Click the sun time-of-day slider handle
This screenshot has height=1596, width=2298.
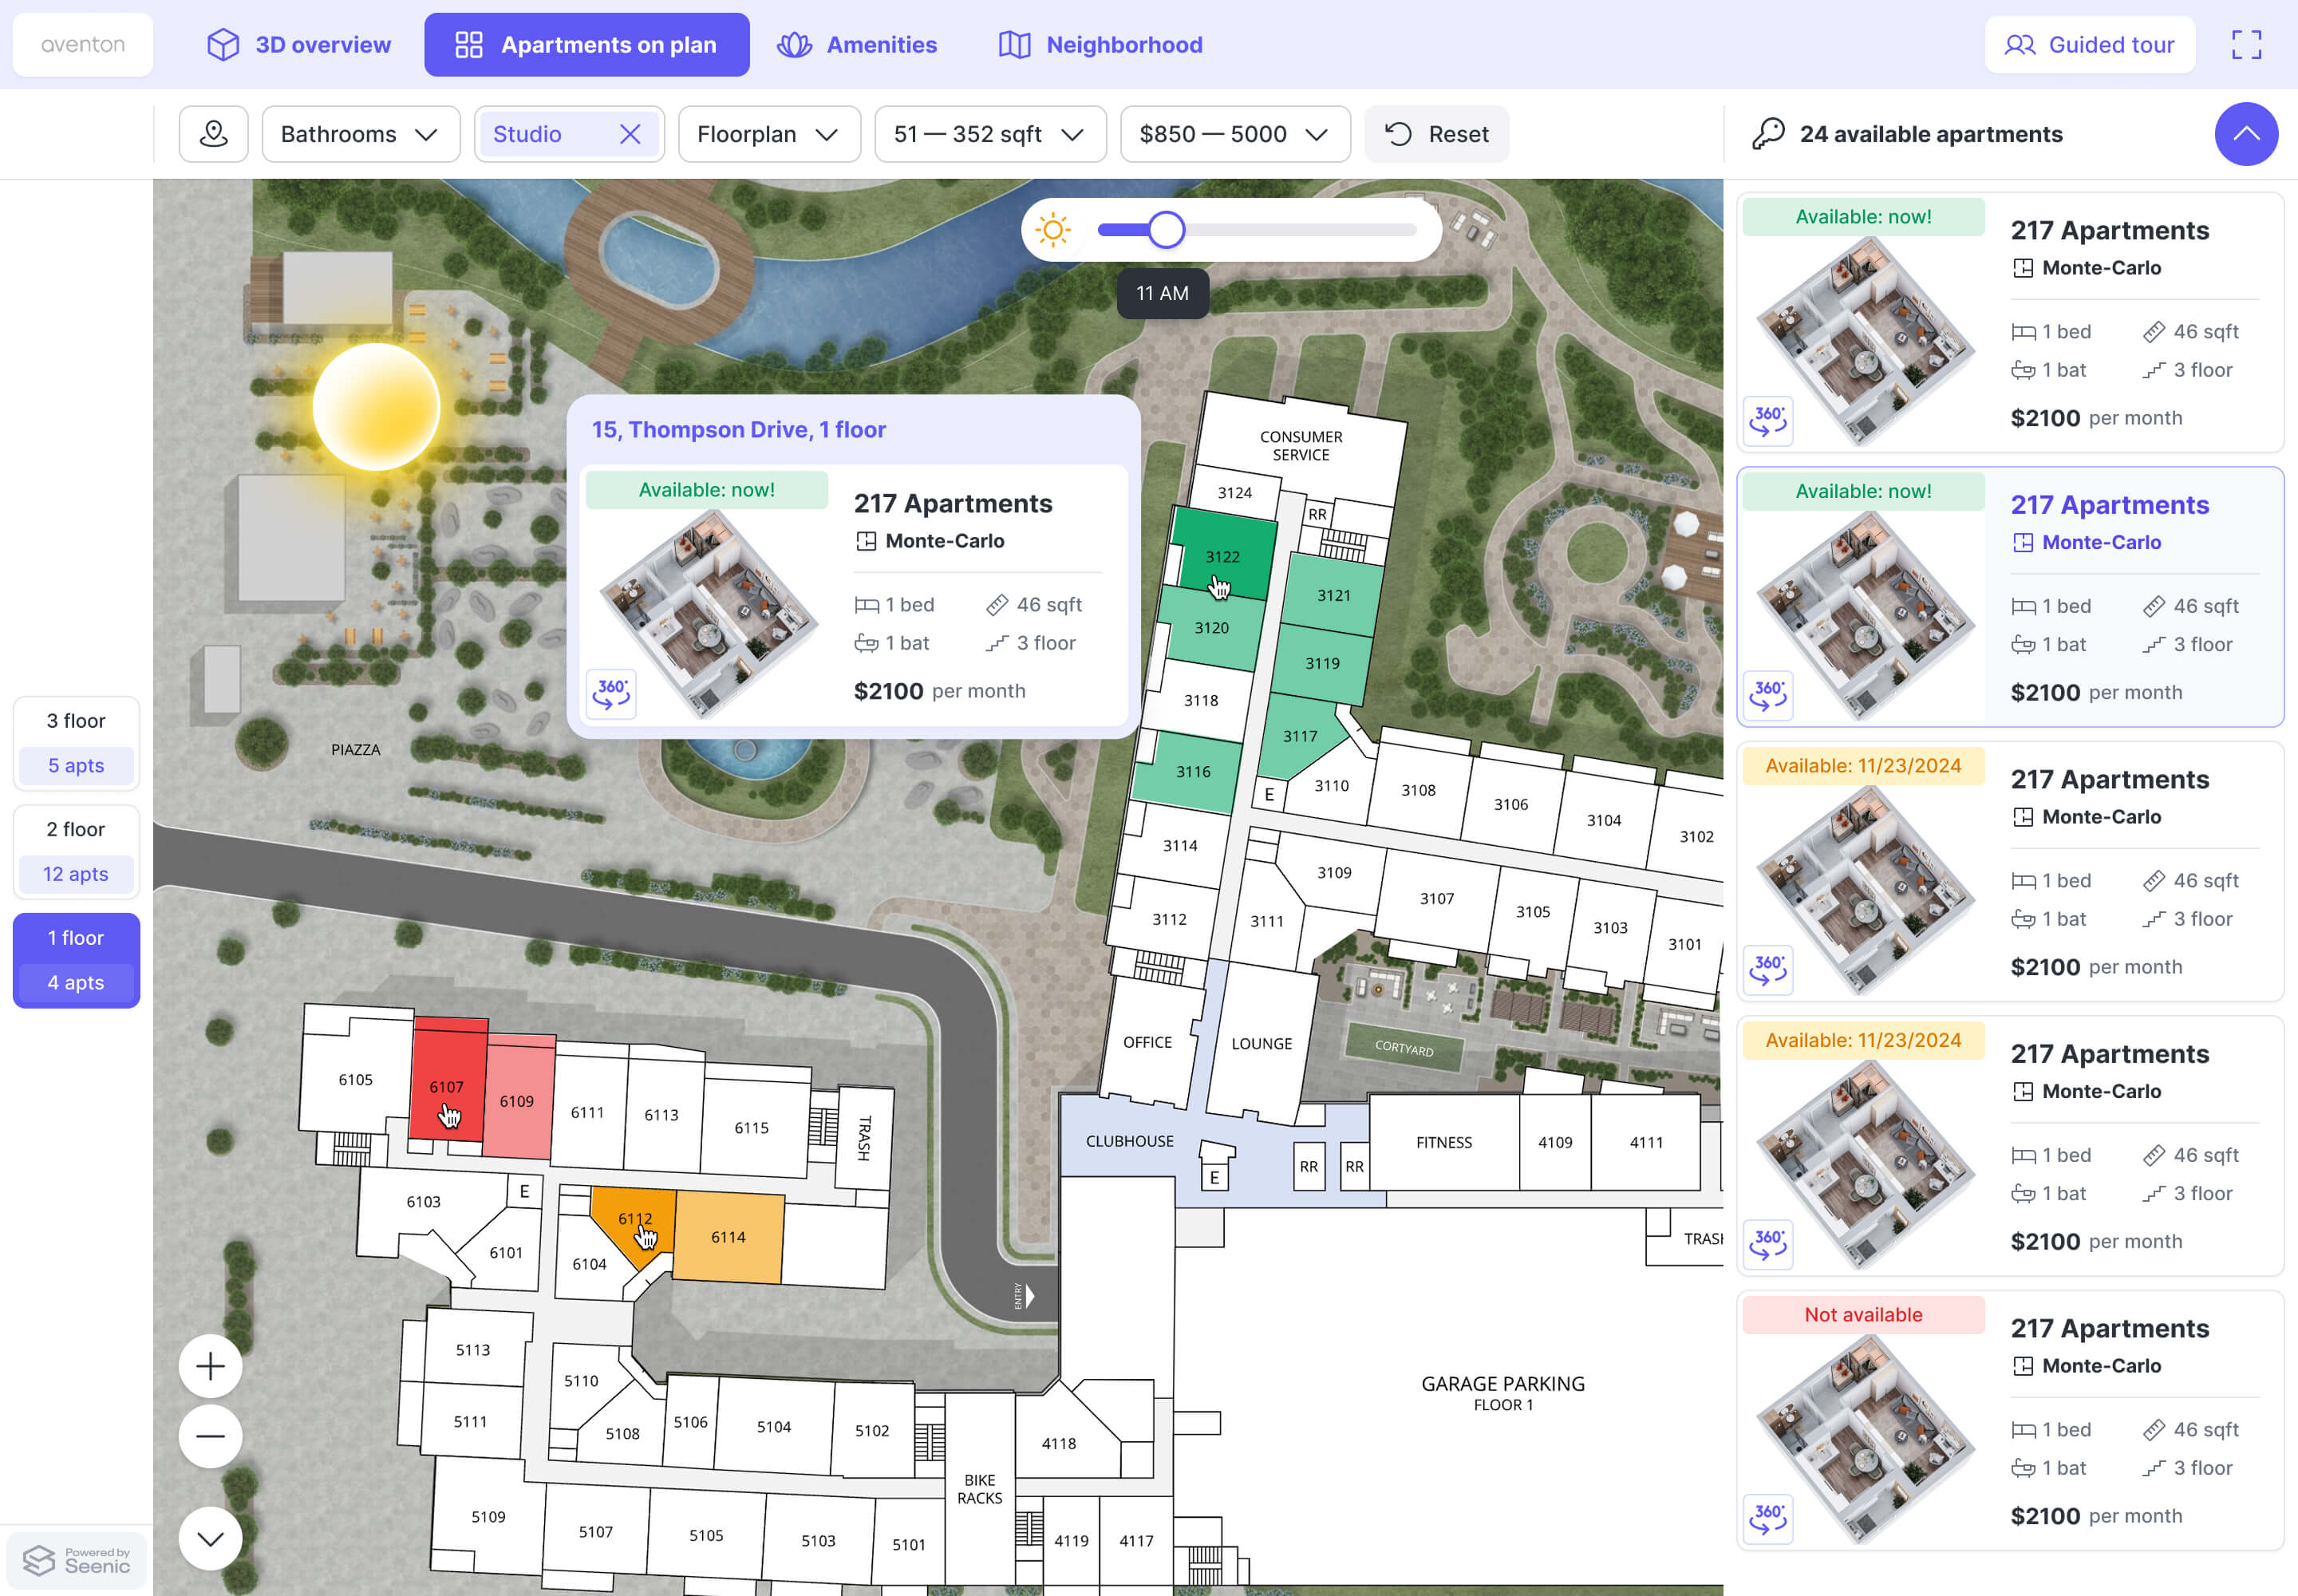[1166, 230]
